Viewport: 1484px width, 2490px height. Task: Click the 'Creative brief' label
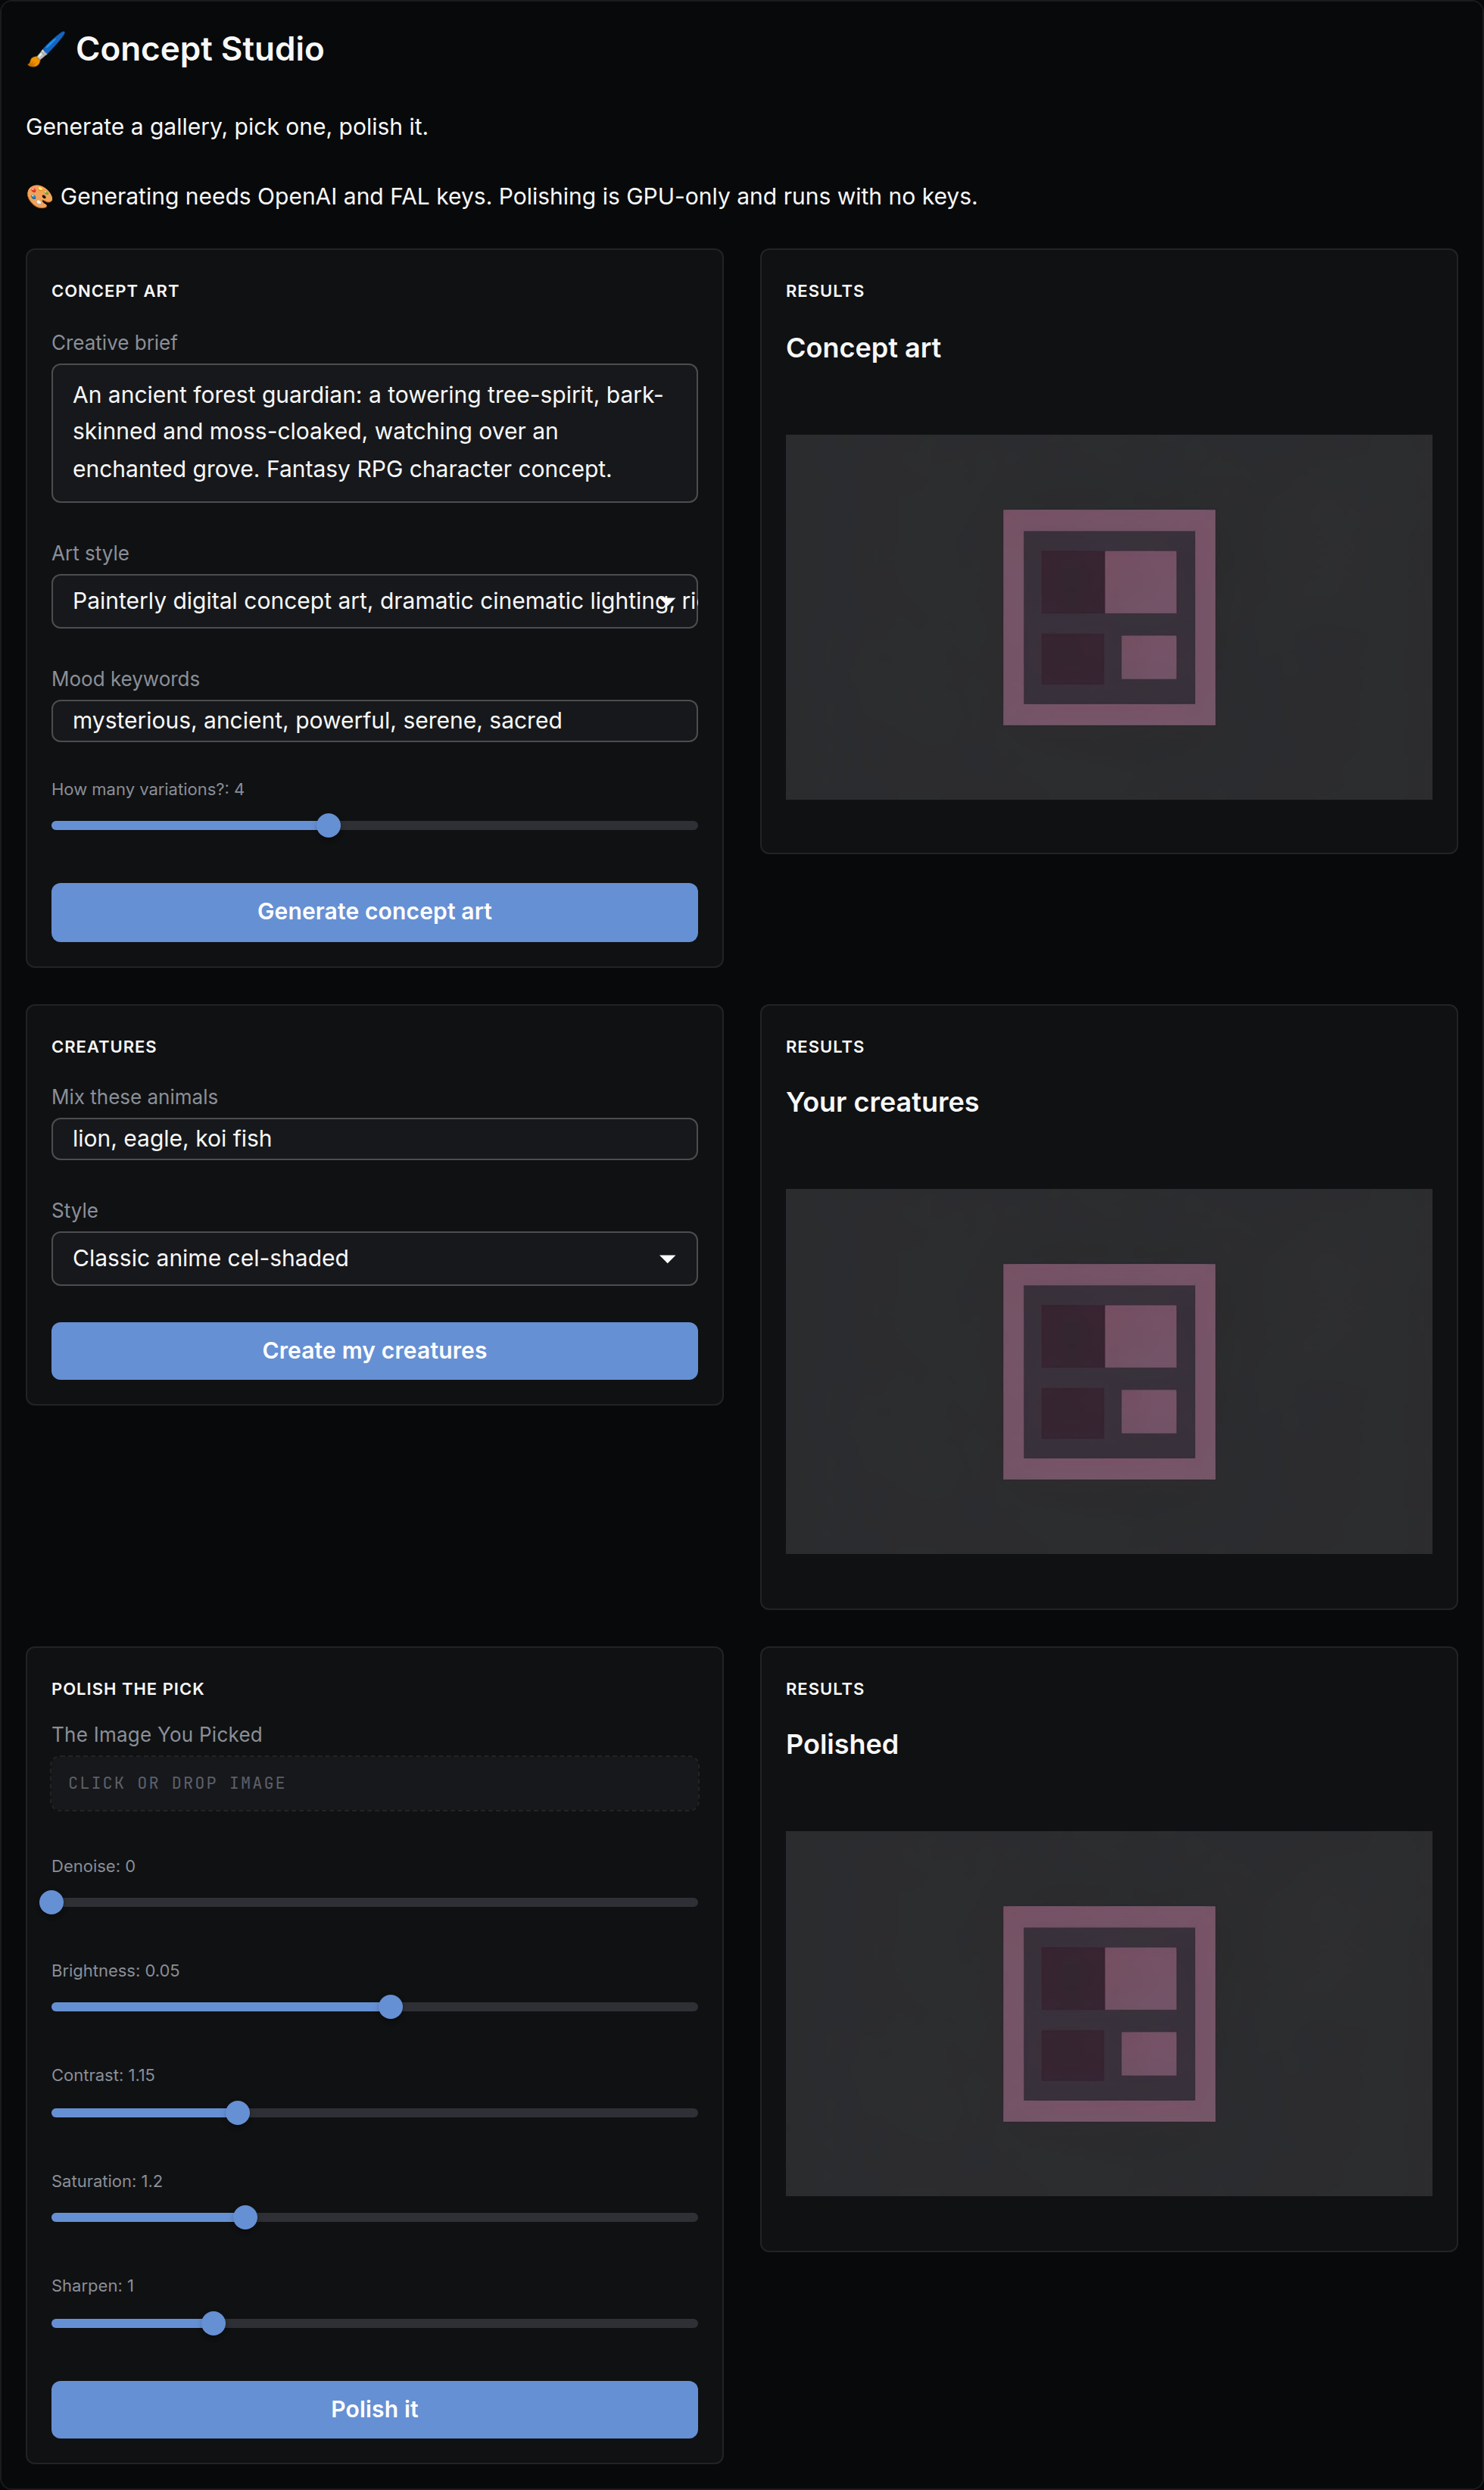pos(114,343)
